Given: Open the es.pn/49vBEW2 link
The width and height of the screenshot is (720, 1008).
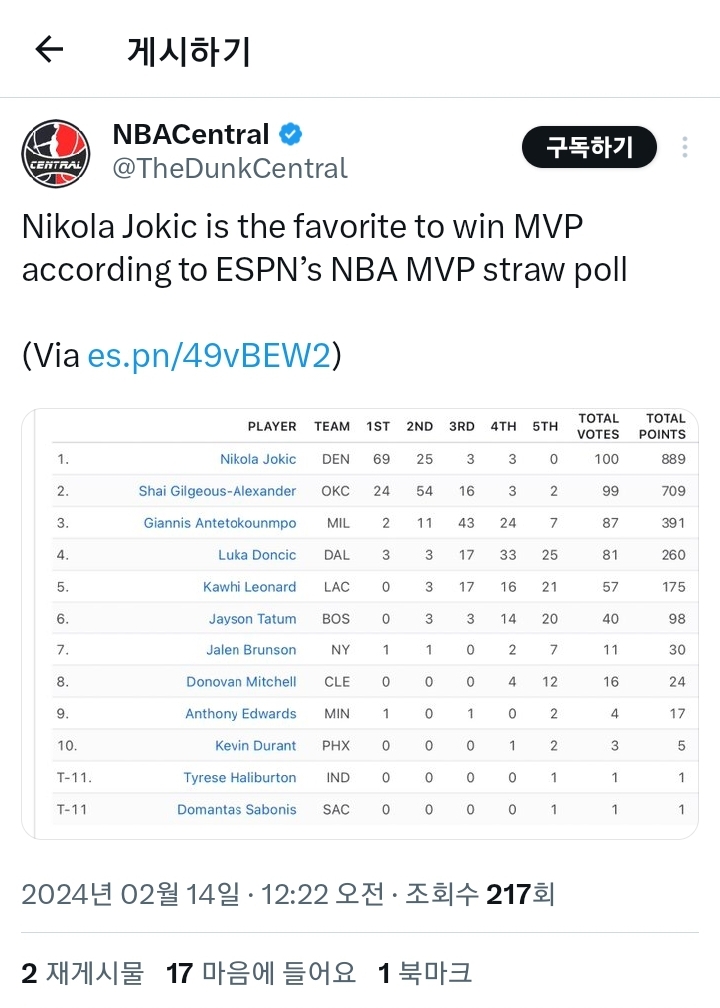Looking at the screenshot, I should (208, 355).
